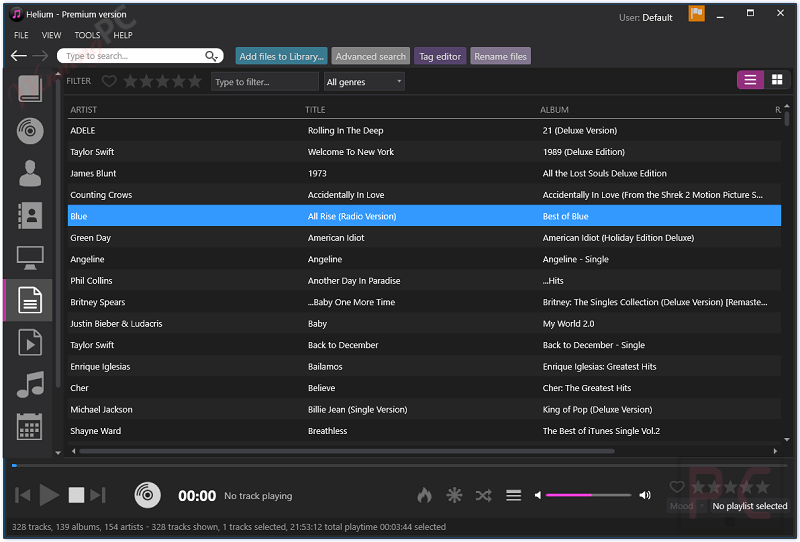Click the orange flag notification icon

[696, 14]
